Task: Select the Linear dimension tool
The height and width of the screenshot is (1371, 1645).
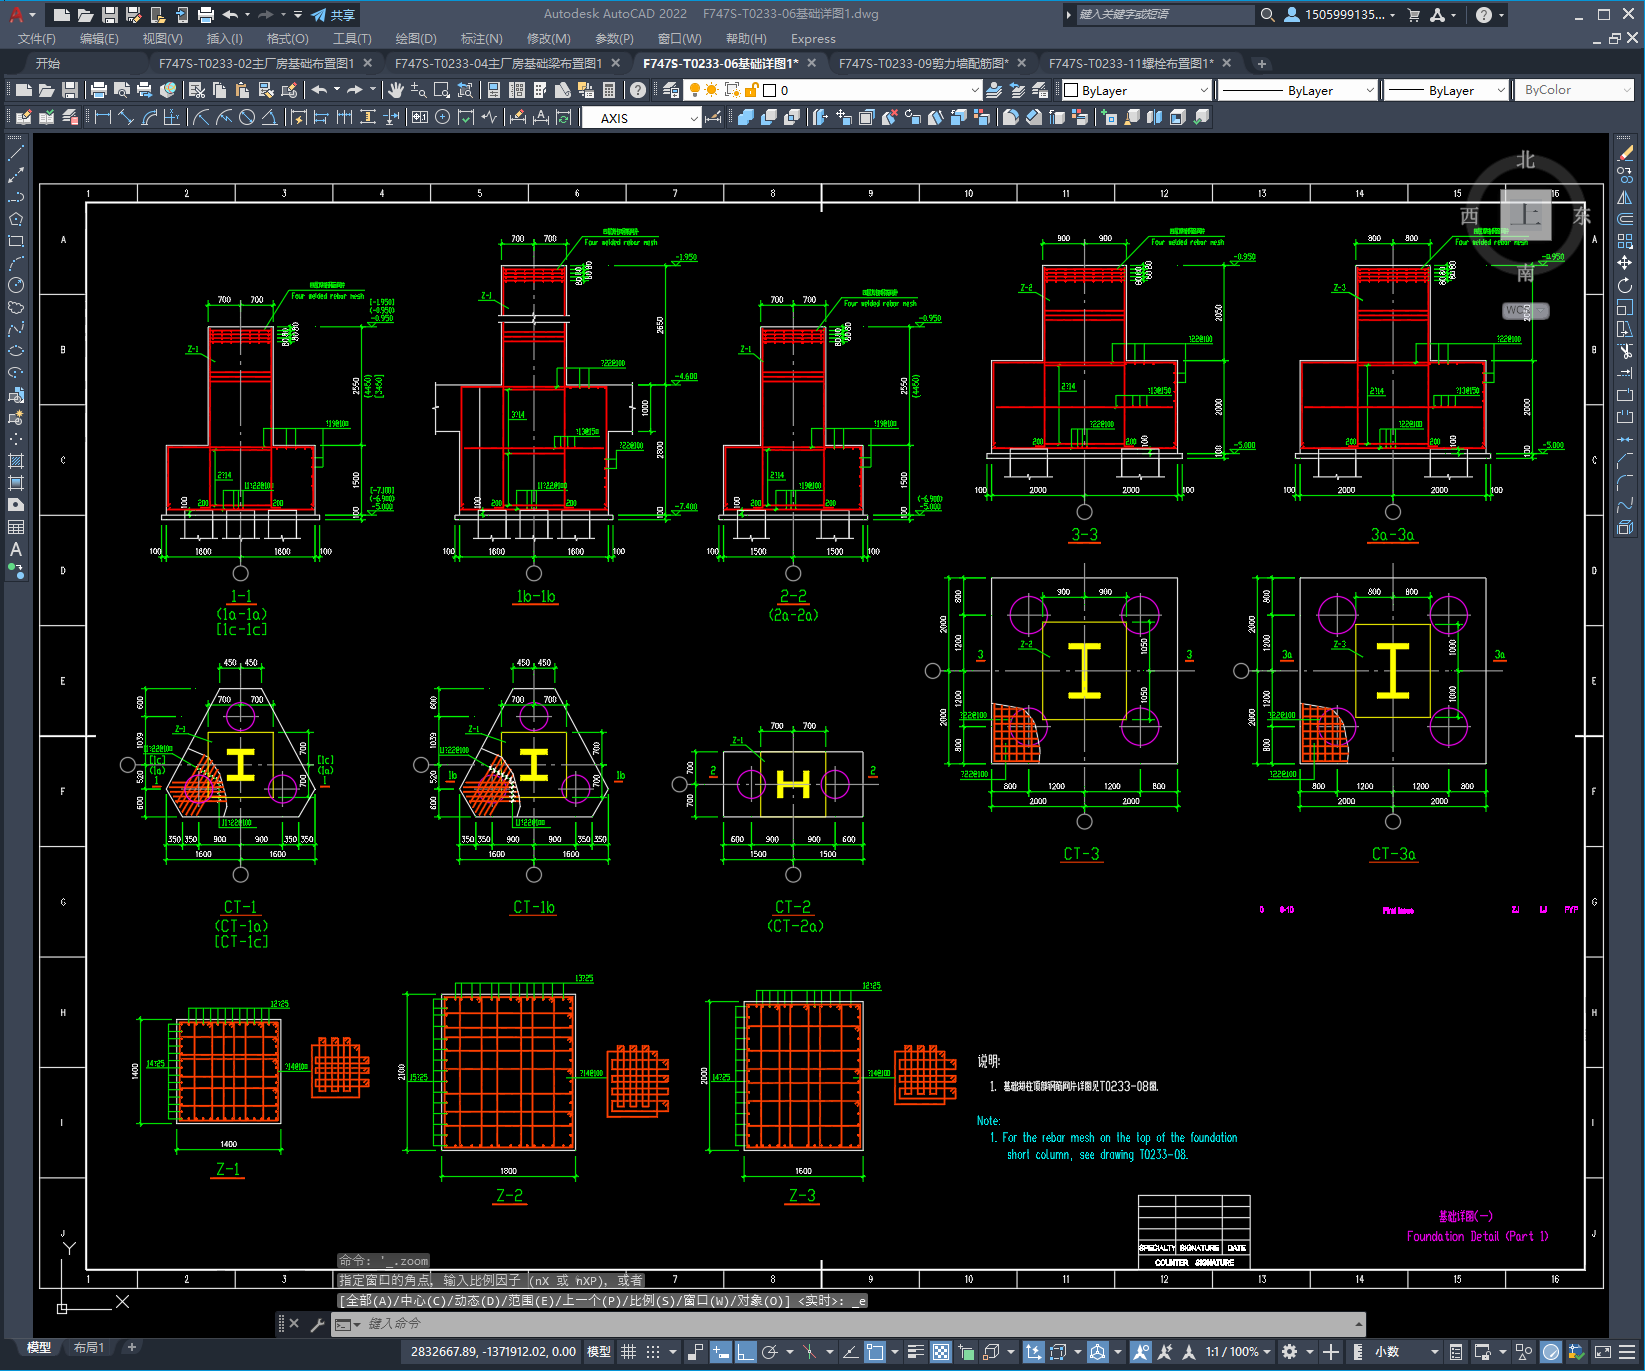Action: (102, 117)
